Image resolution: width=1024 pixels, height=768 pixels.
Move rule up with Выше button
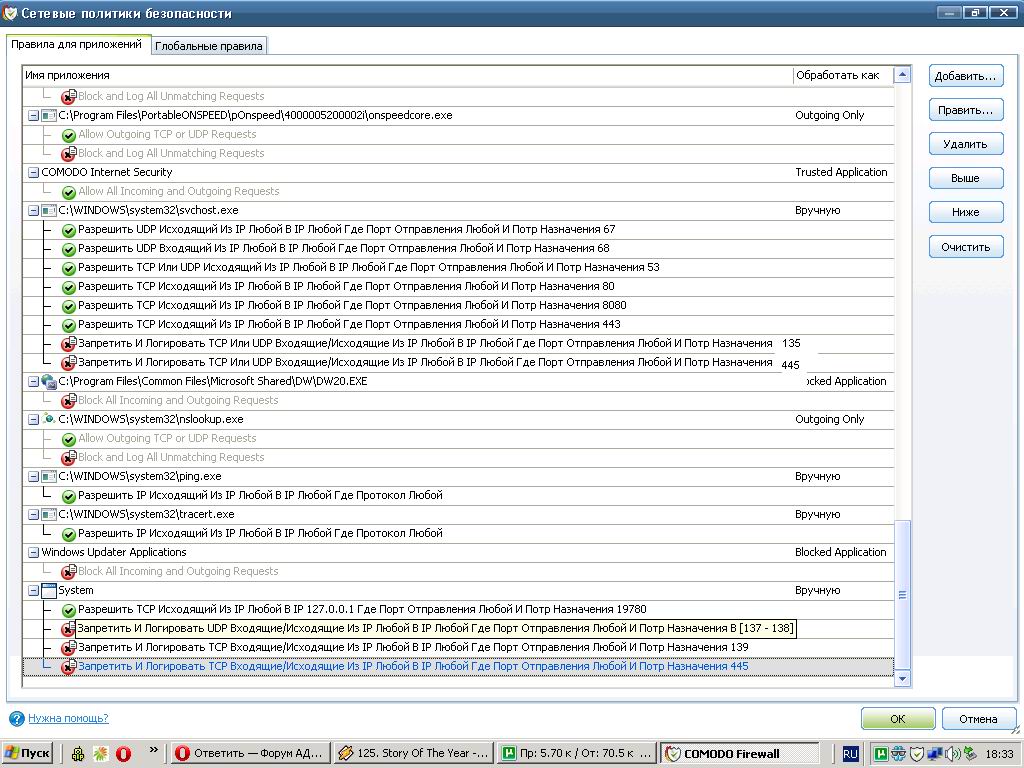pos(965,178)
